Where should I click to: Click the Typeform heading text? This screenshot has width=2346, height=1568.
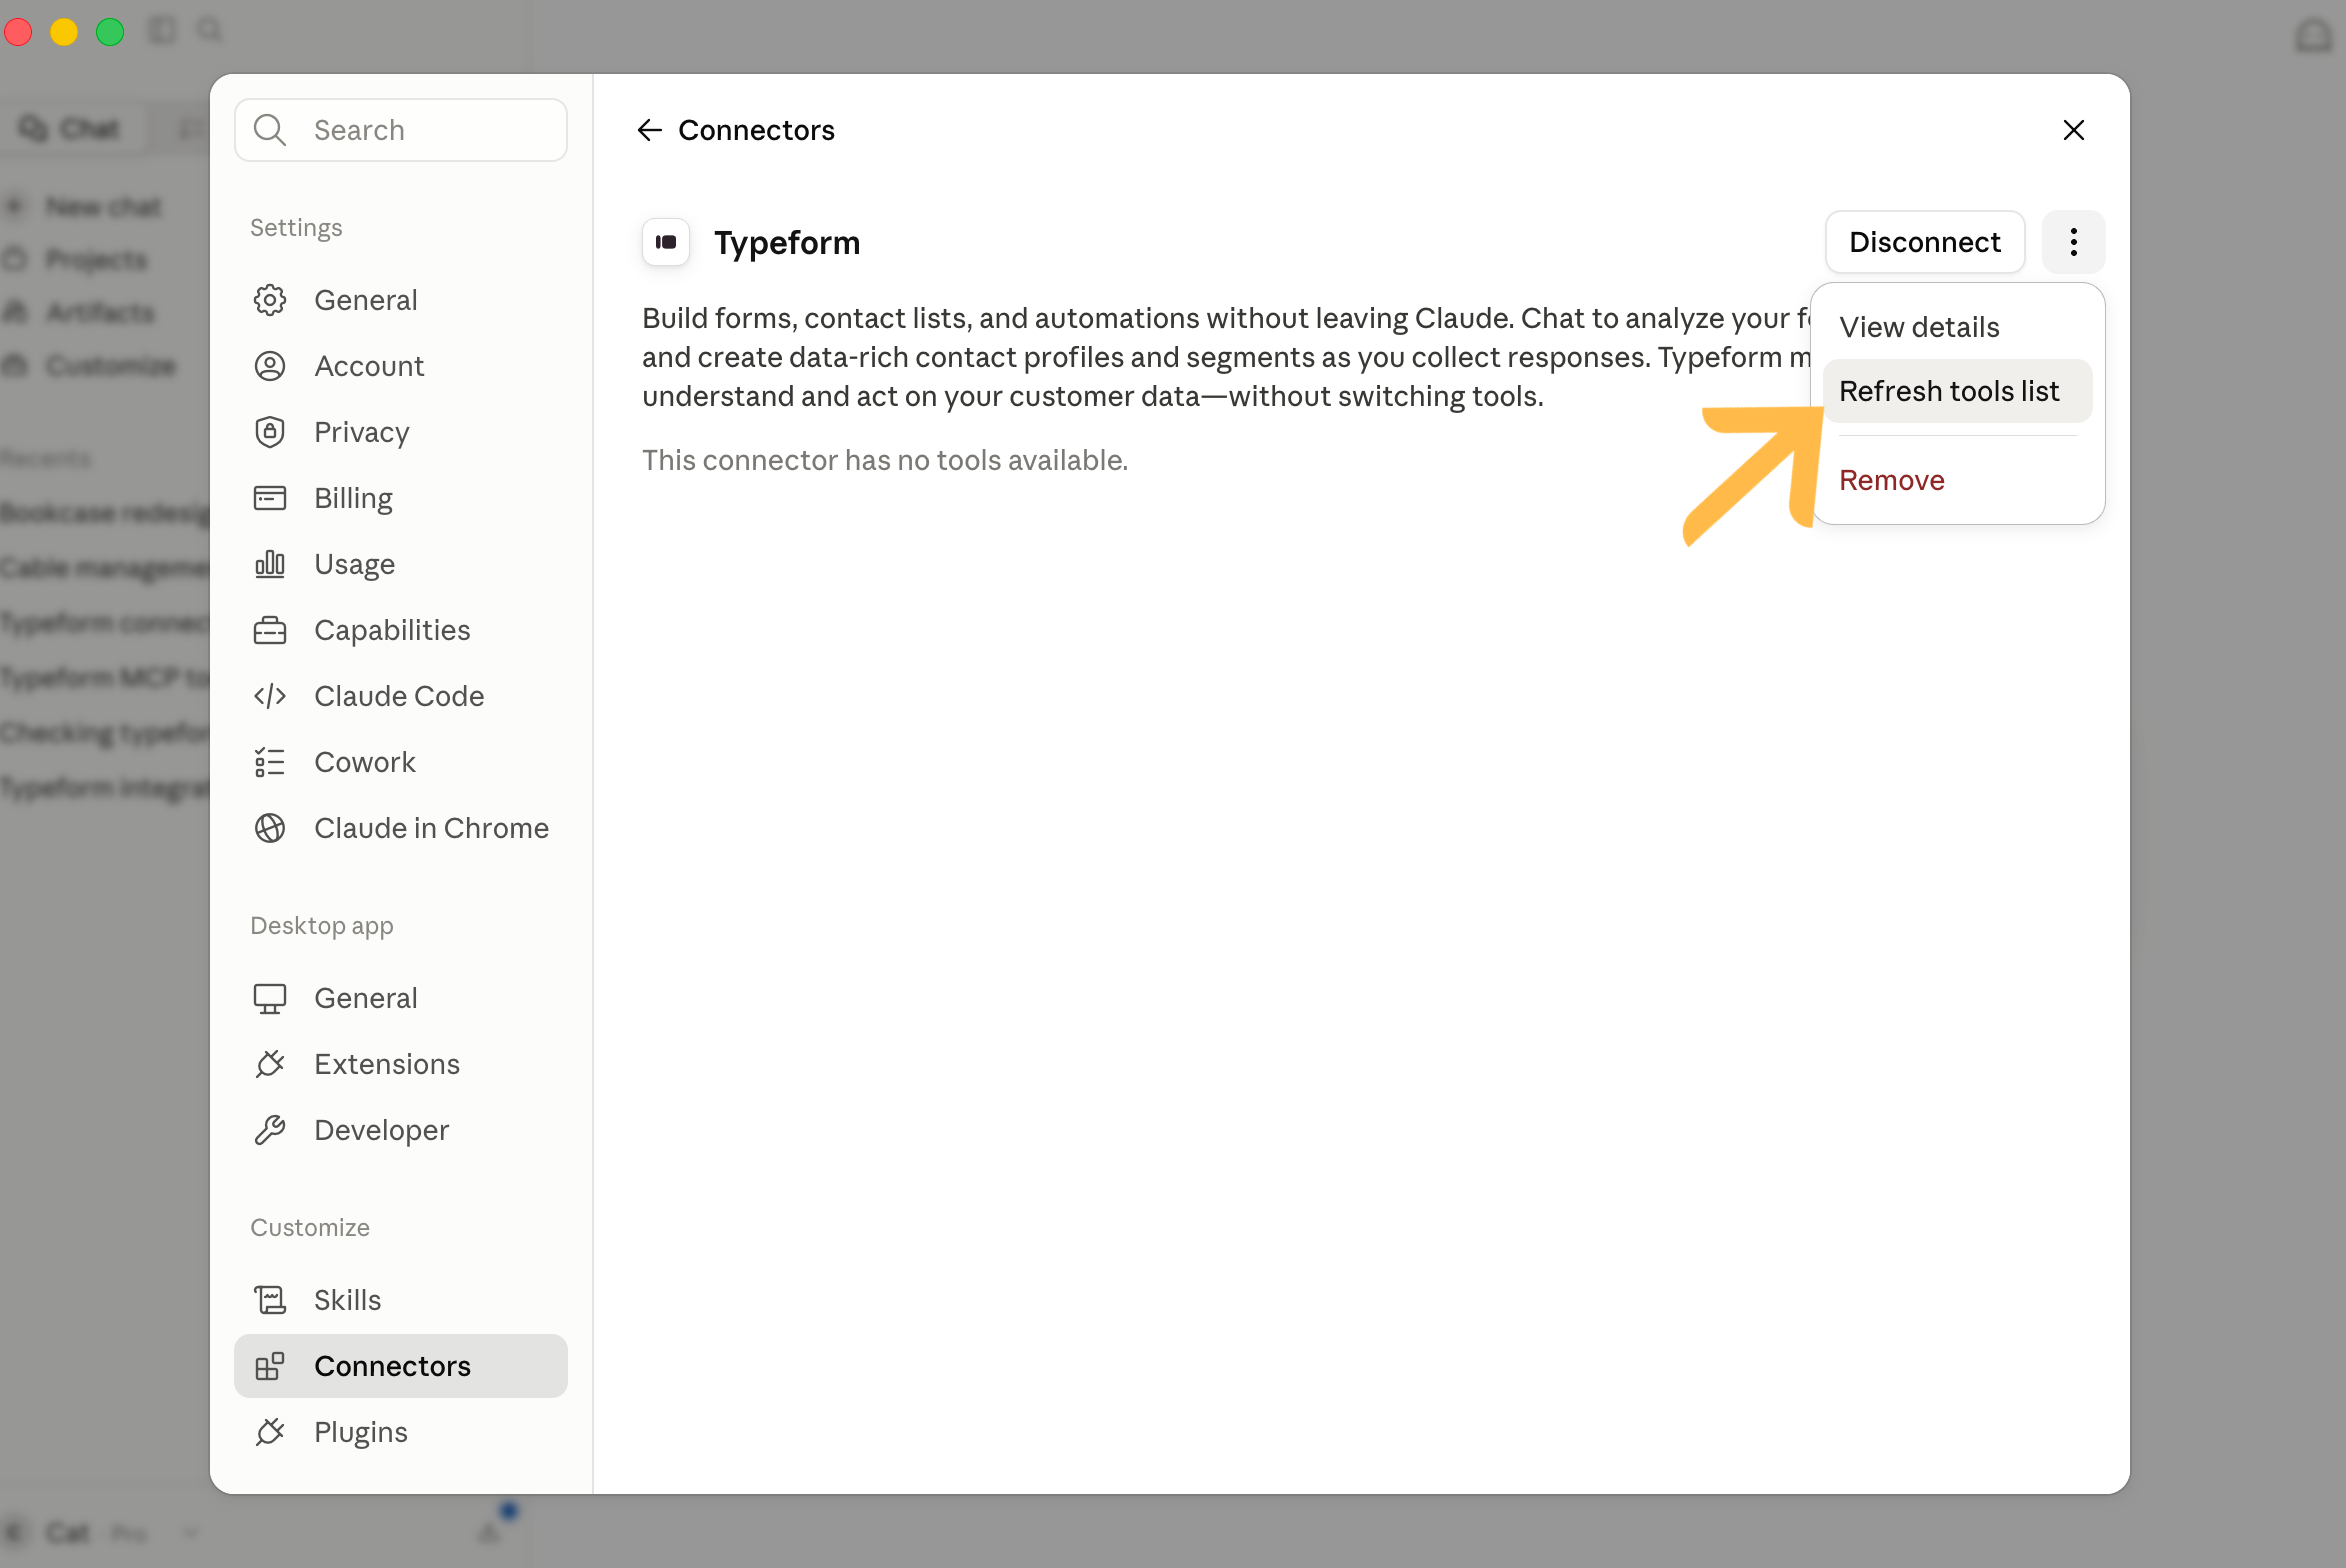[x=787, y=242]
